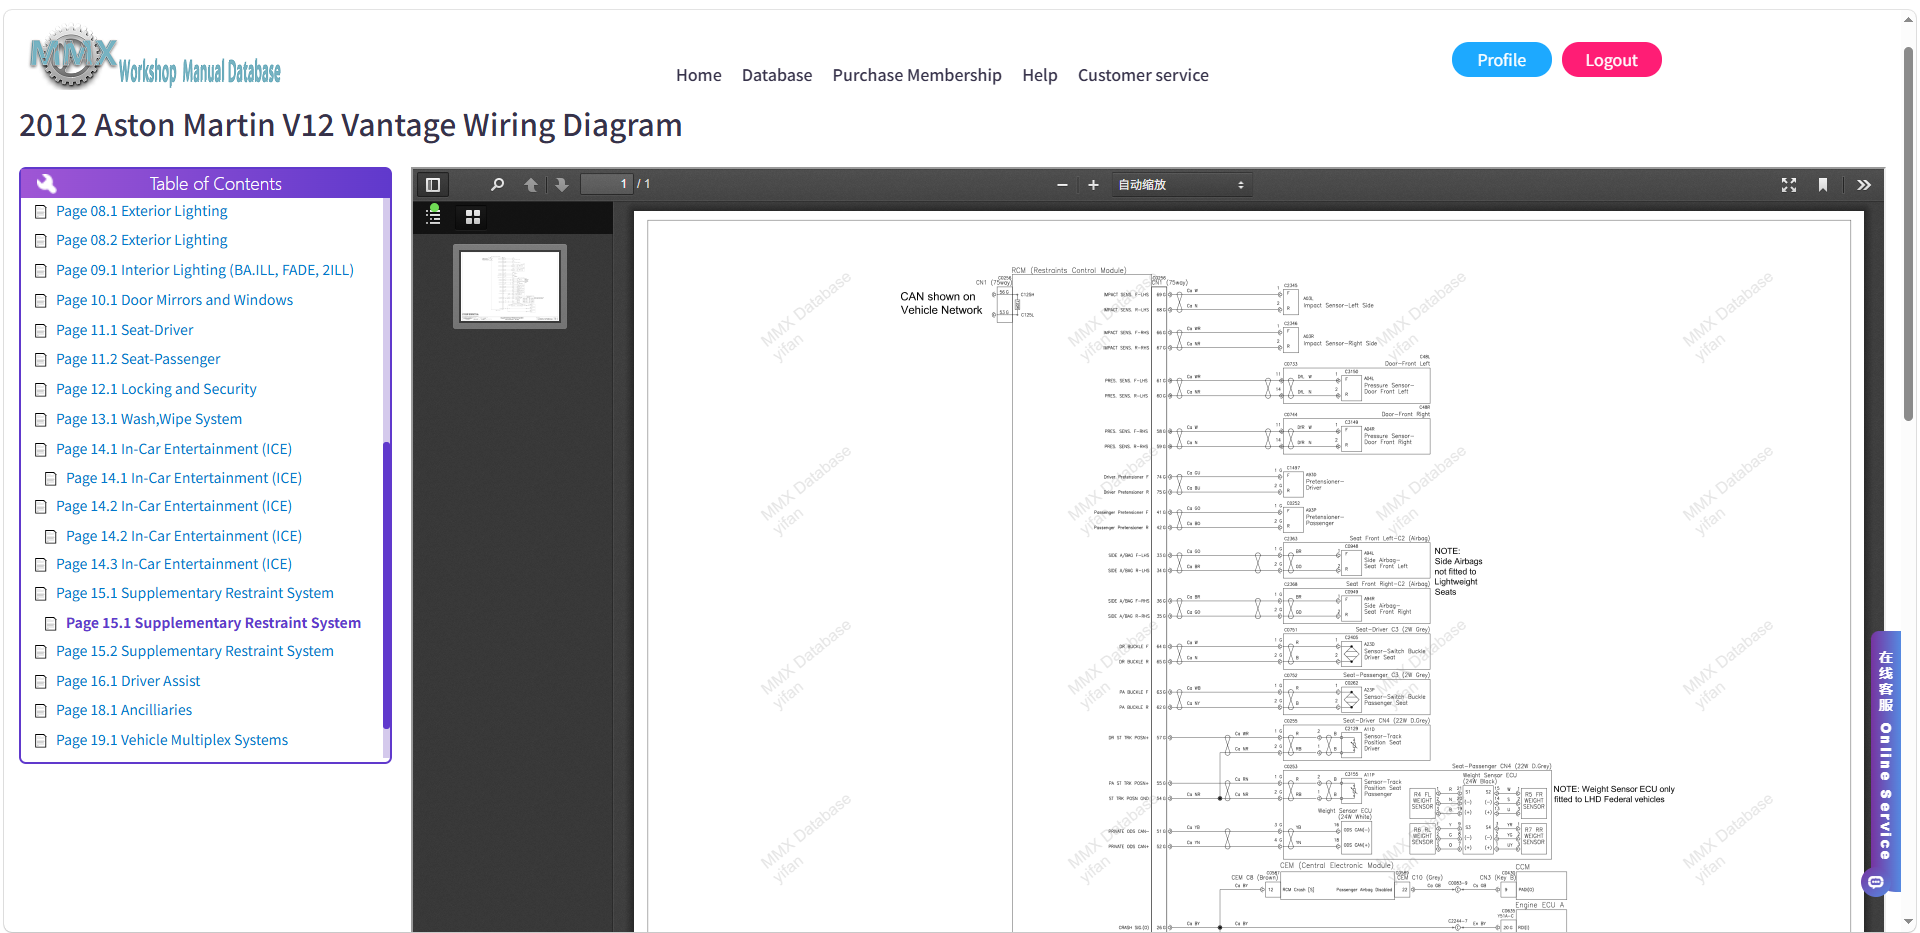Go to previous page with up arrow
Viewport: 1920px width, 933px height.
pyautogui.click(x=531, y=185)
